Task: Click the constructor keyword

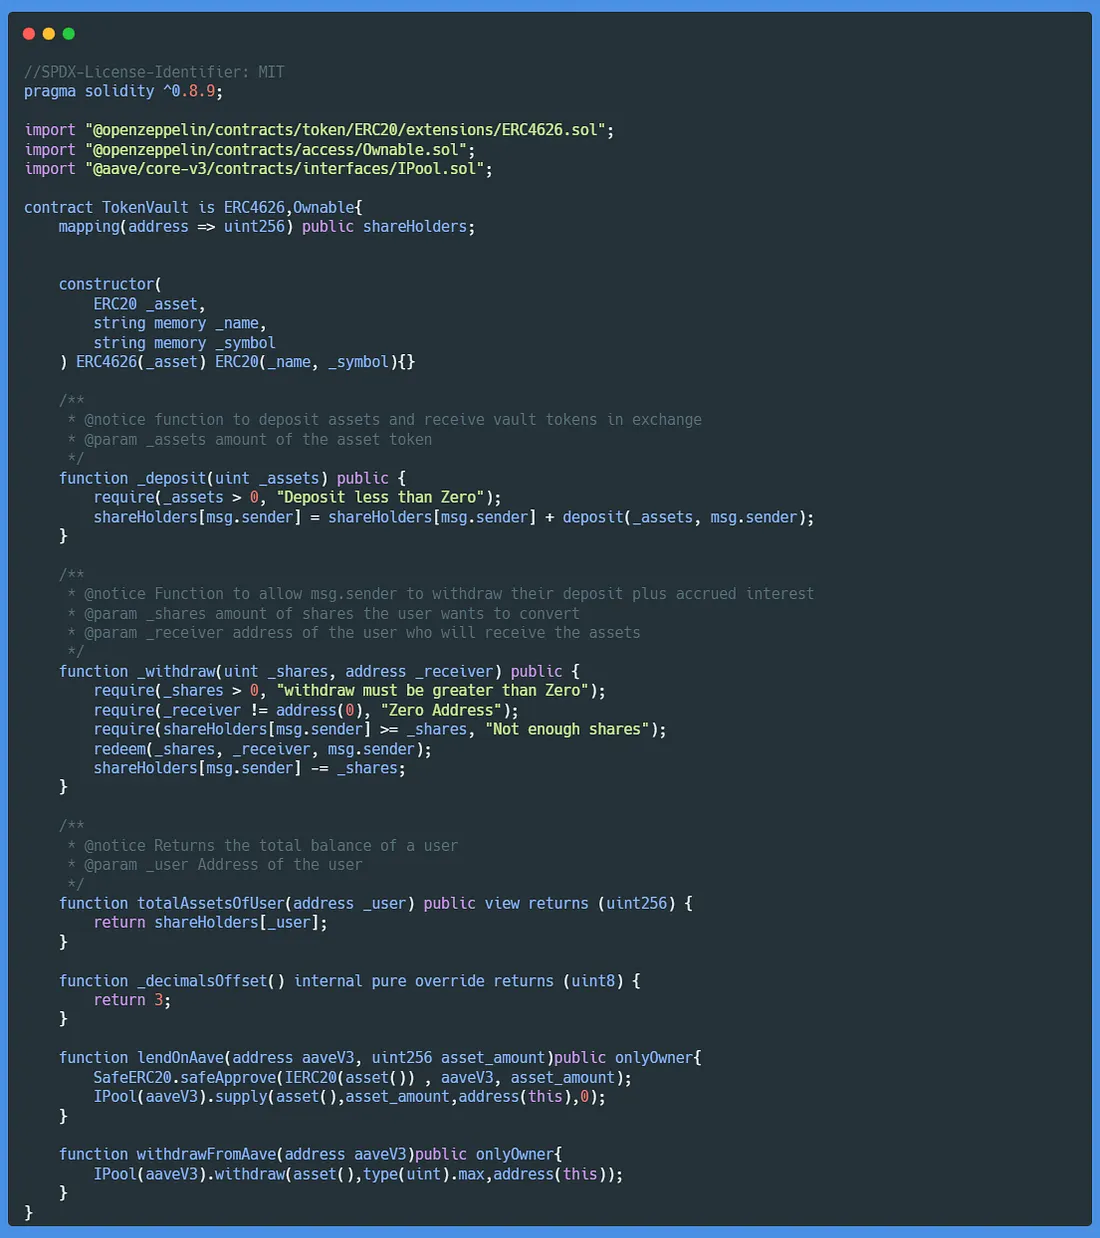Action: click(107, 284)
